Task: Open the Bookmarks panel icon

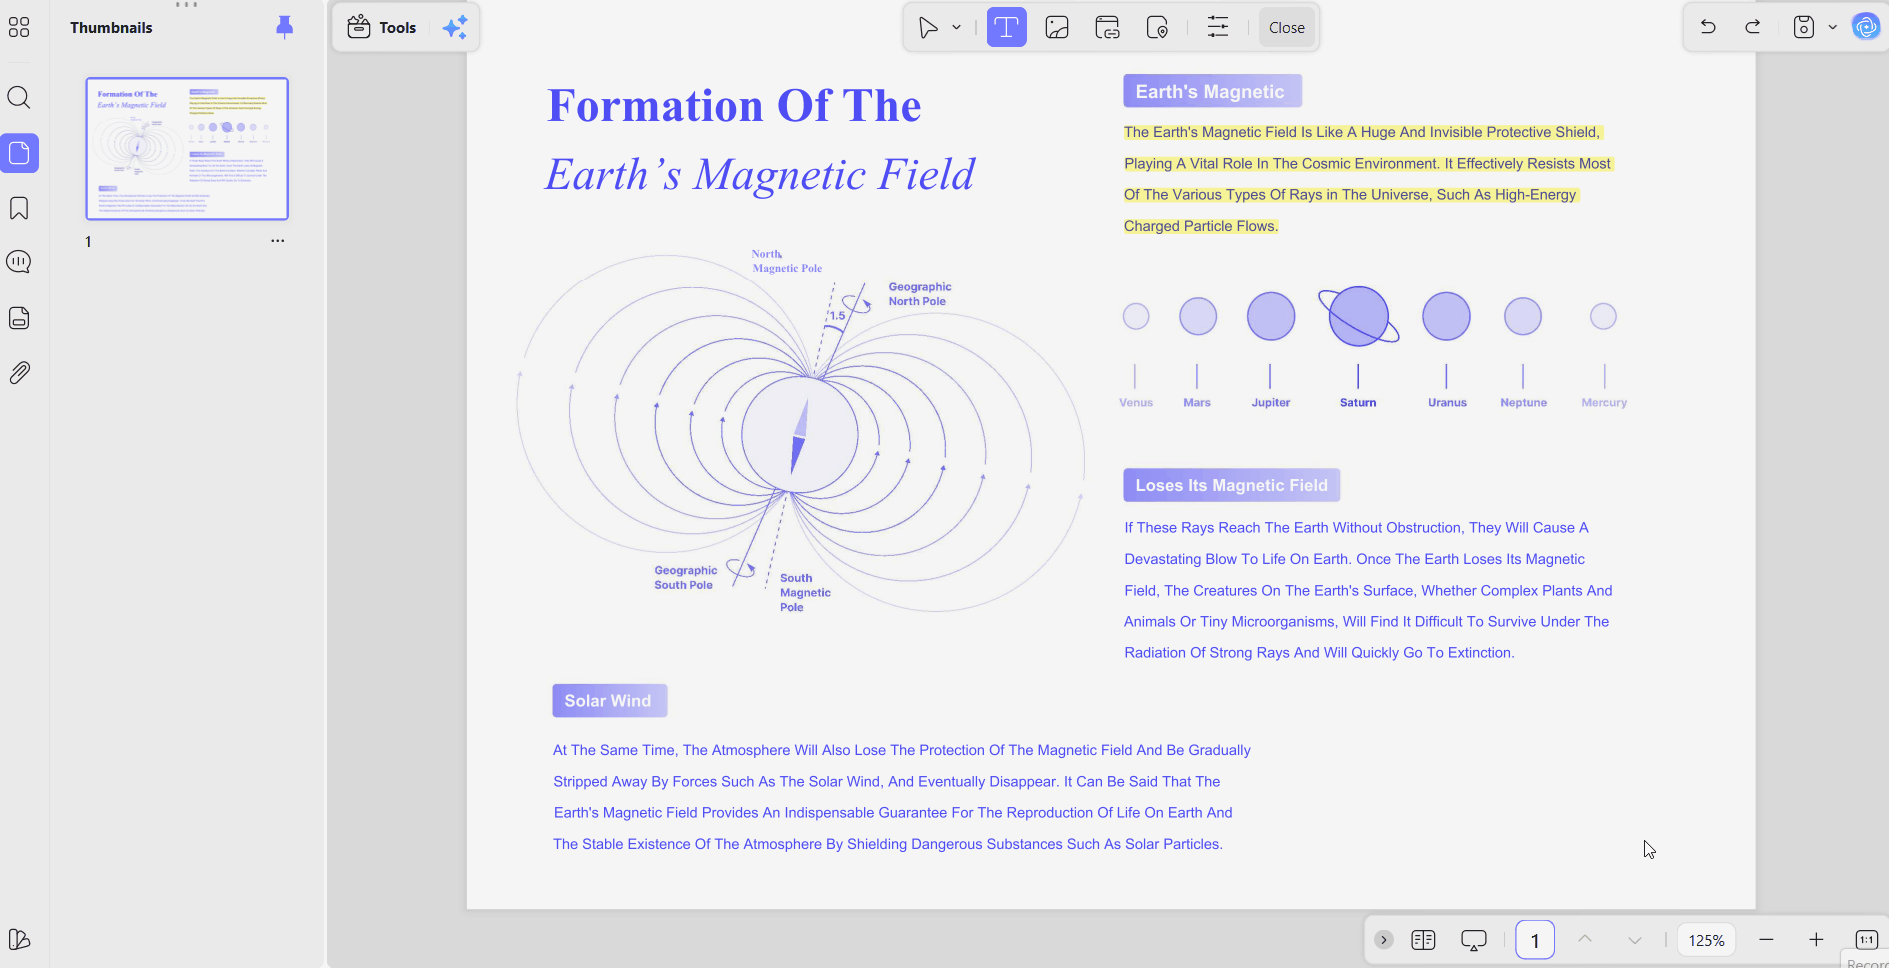Action: tap(19, 208)
